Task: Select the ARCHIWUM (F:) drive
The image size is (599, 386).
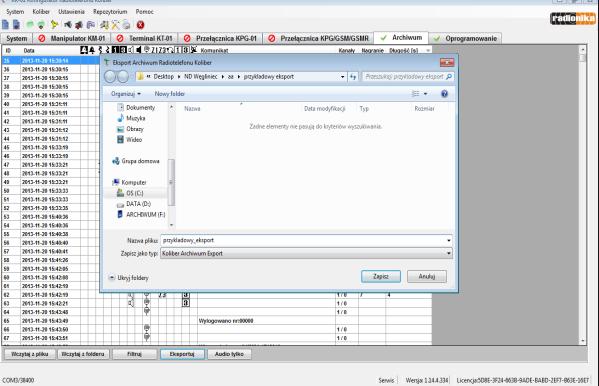Action: pyautogui.click(x=141, y=214)
